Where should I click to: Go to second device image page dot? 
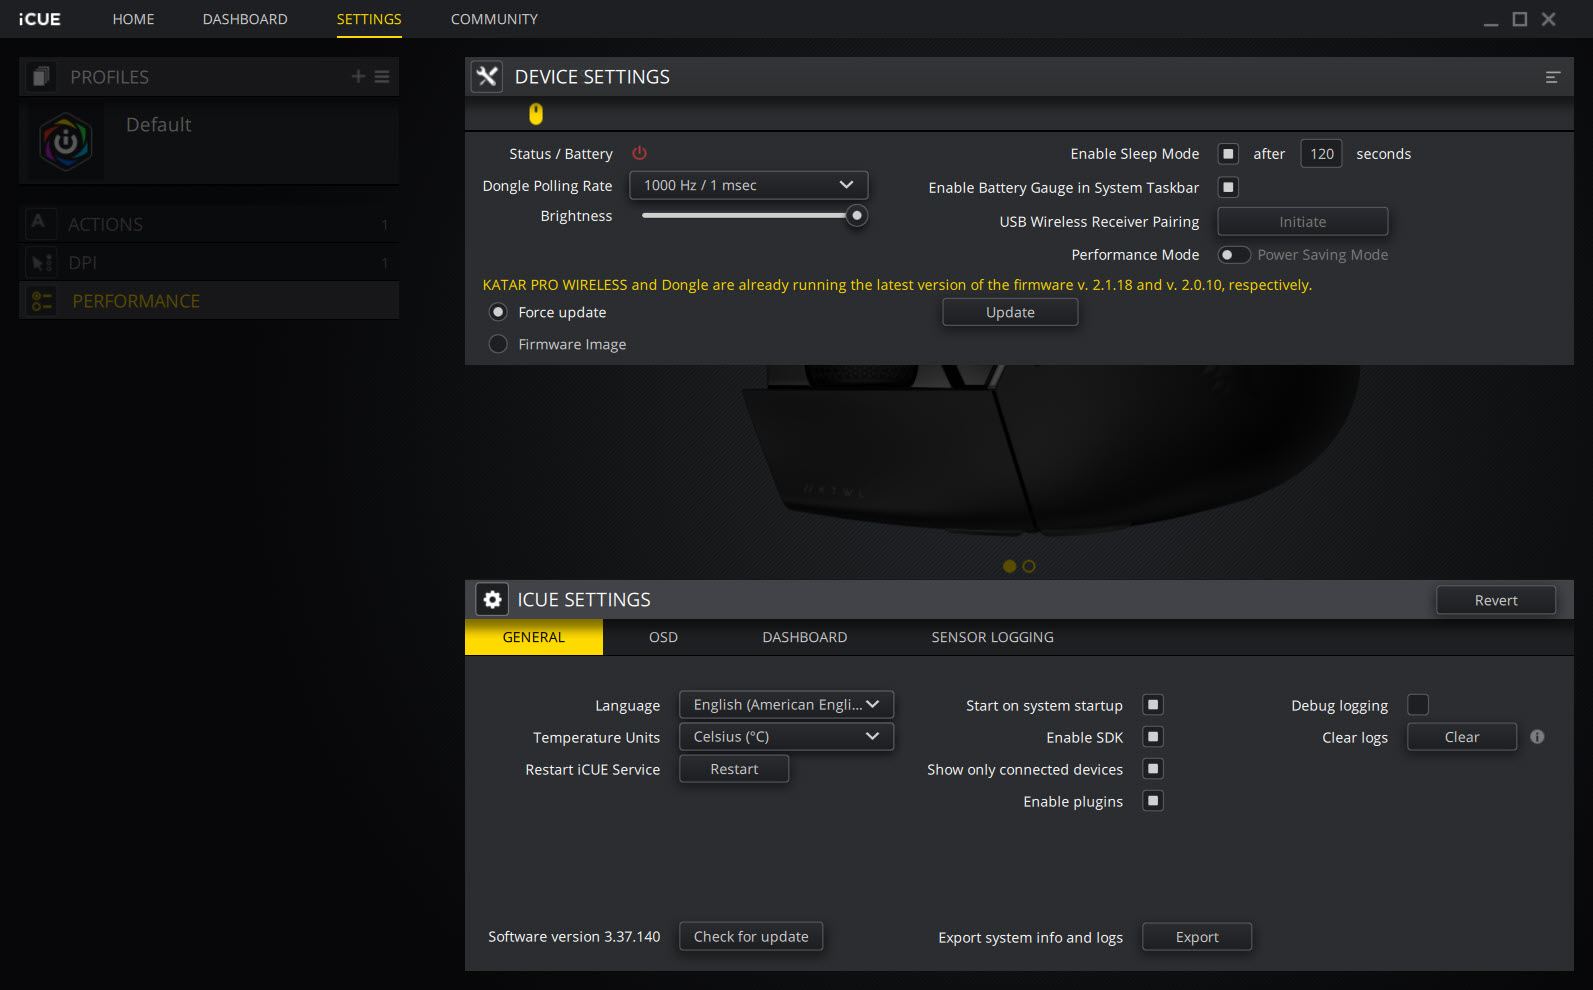pos(1029,566)
